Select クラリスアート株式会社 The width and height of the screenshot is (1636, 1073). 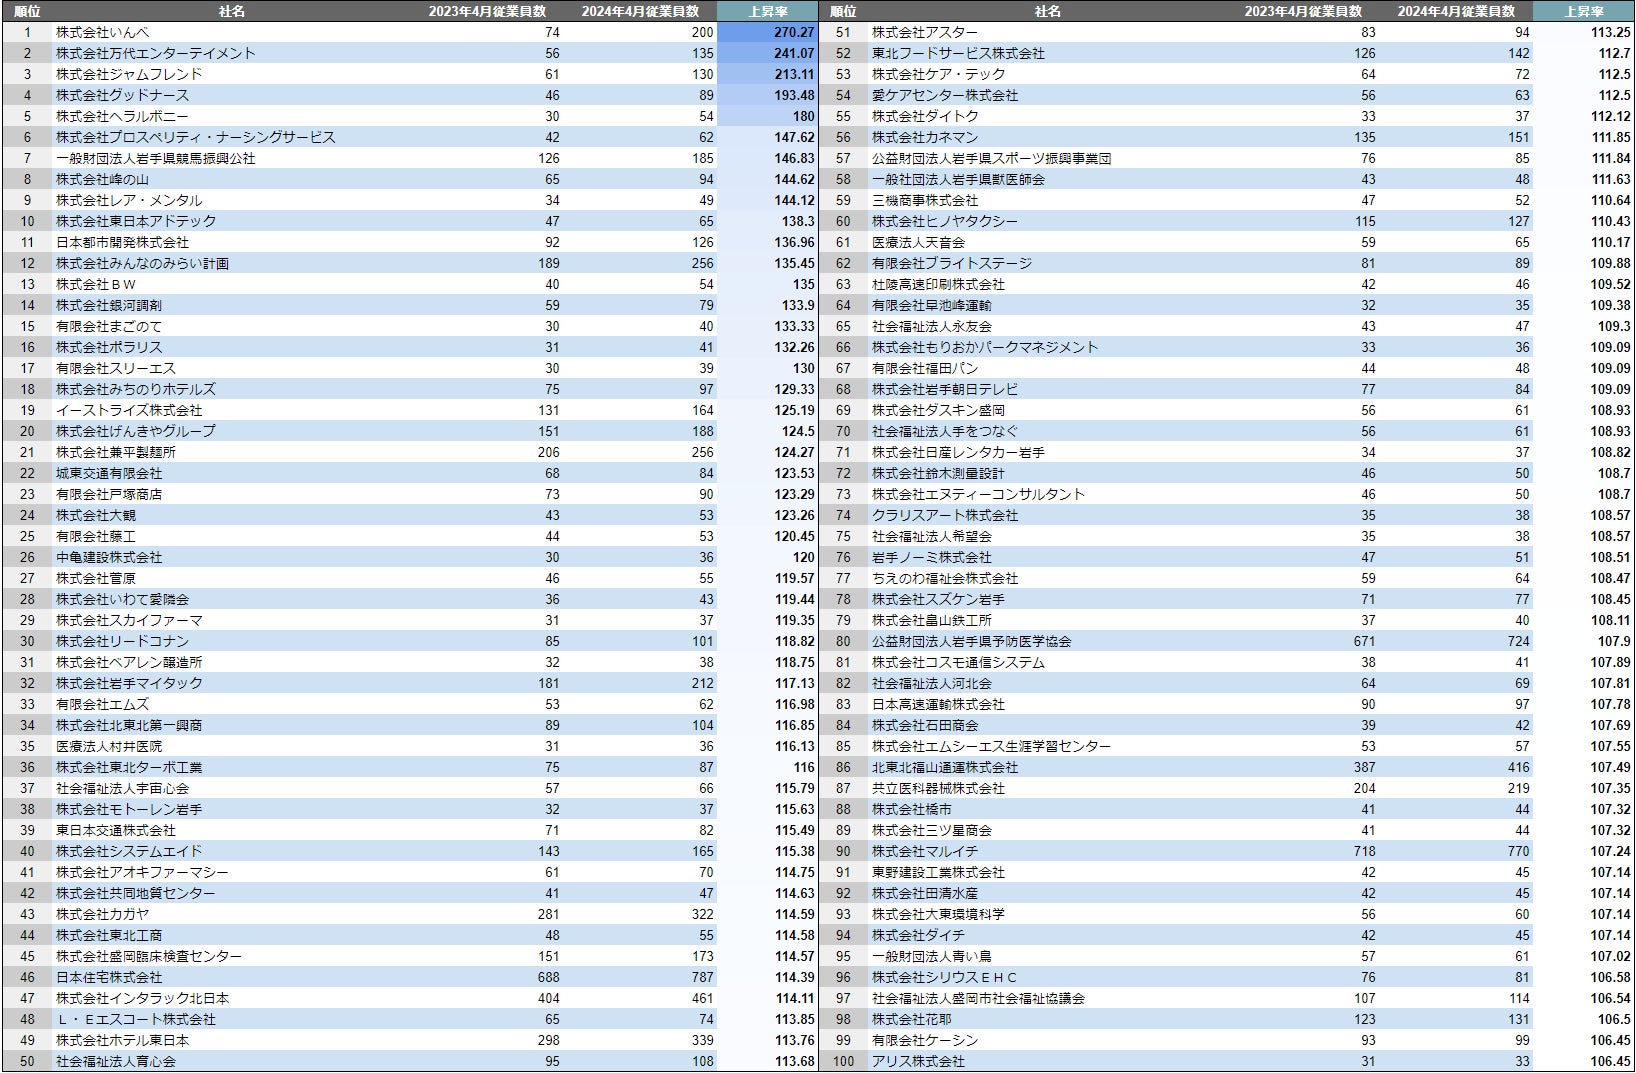pyautogui.click(x=945, y=515)
